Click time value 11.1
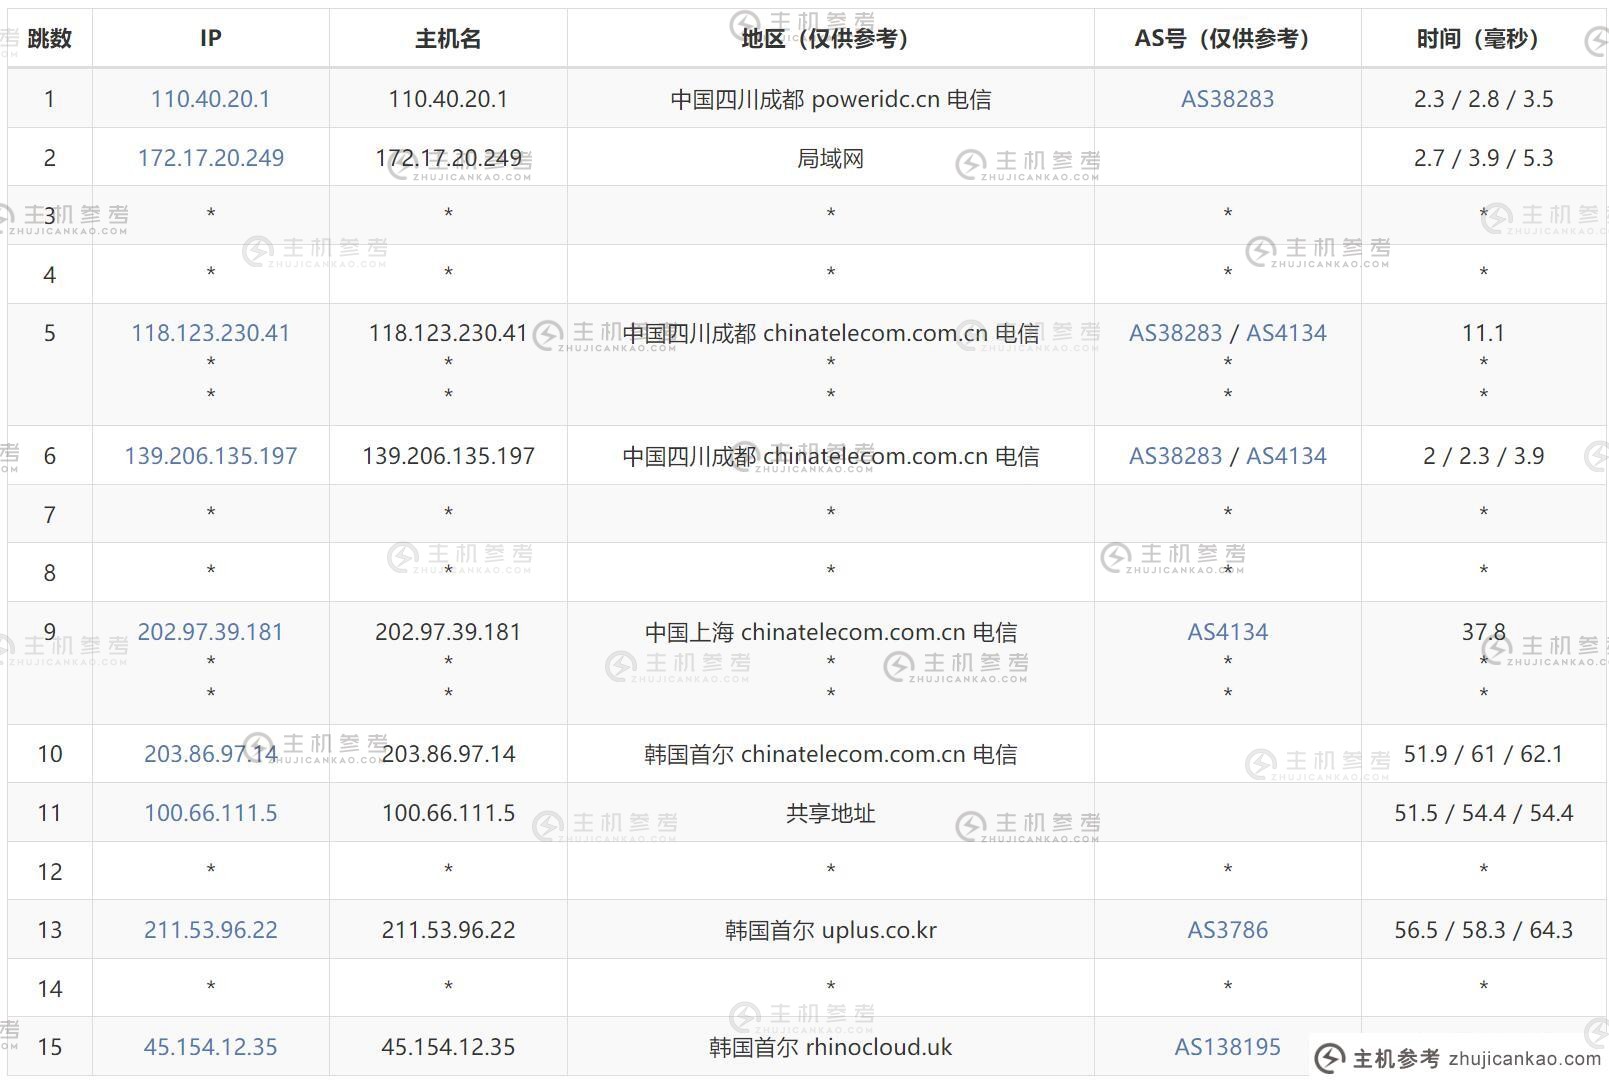The image size is (1609, 1083). 1483,333
